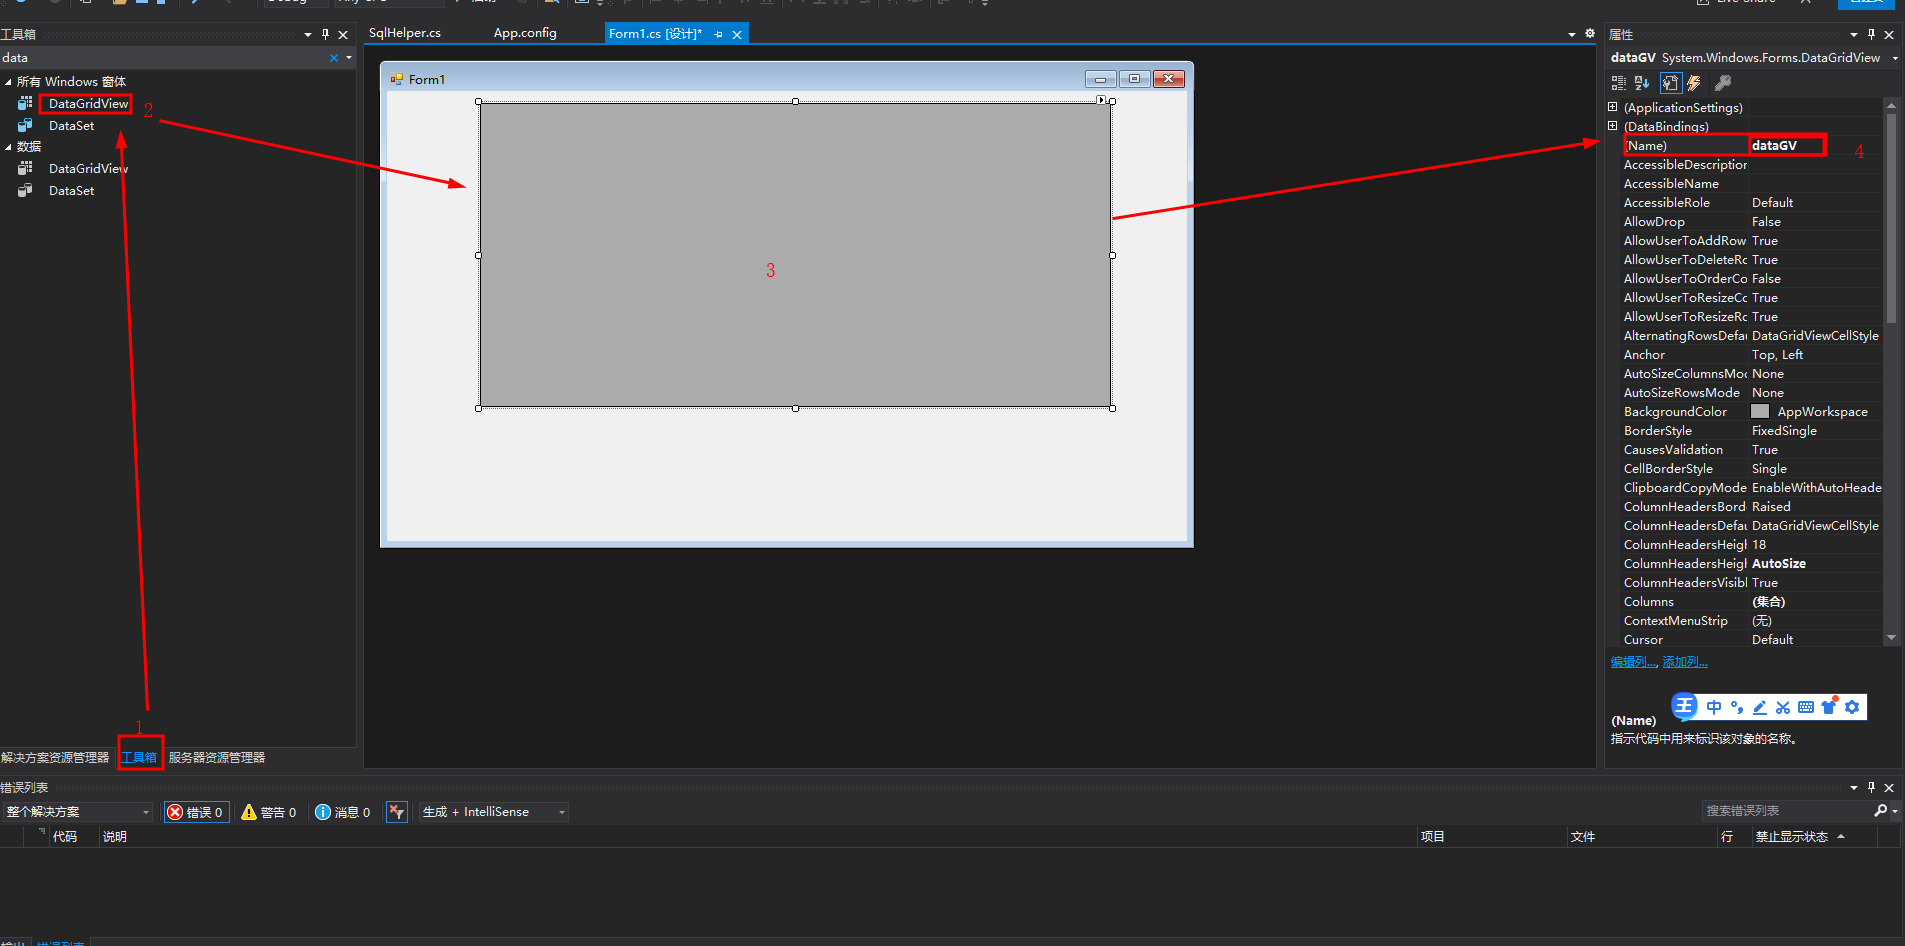Open the IME skin shirt icon

1829,706
